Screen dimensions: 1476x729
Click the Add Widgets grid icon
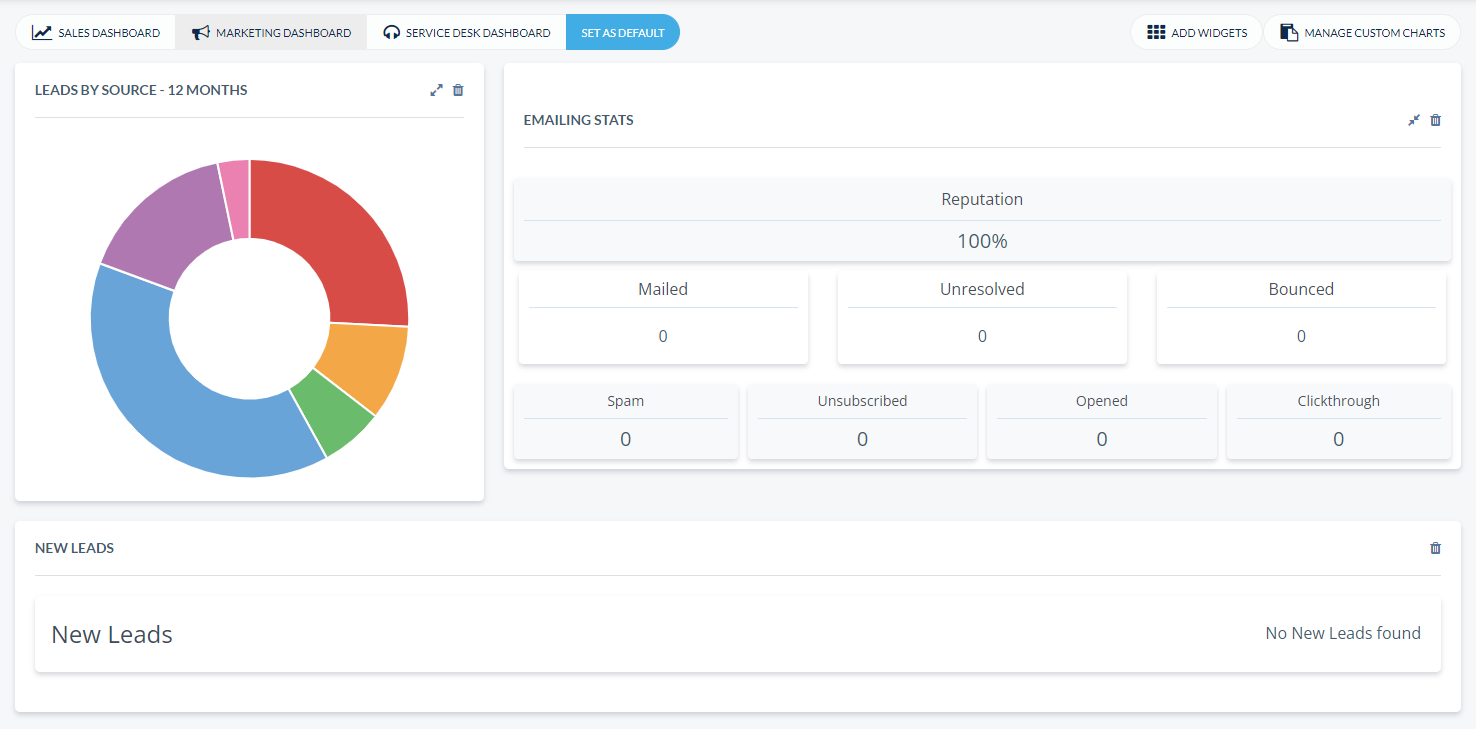coord(1156,32)
